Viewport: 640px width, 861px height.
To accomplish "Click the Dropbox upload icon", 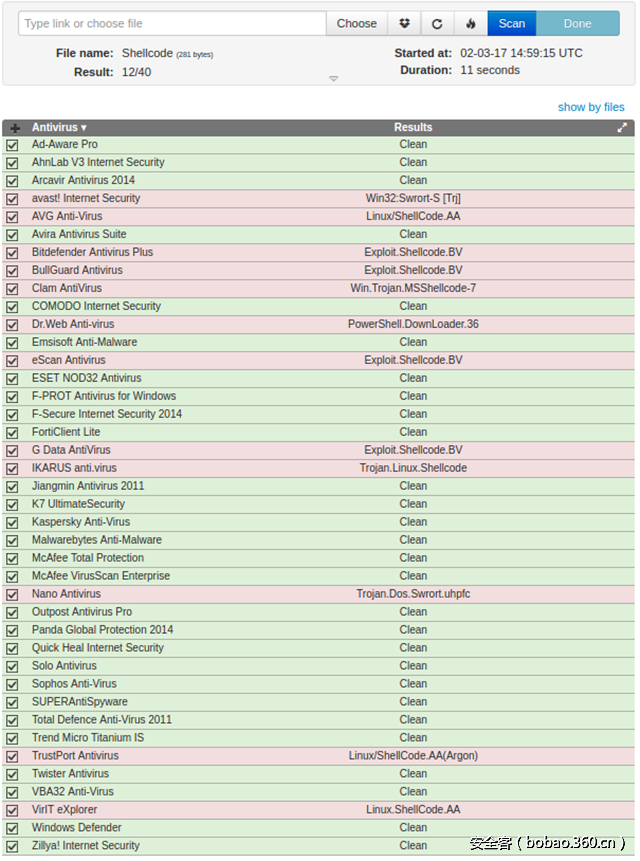I will [x=404, y=24].
